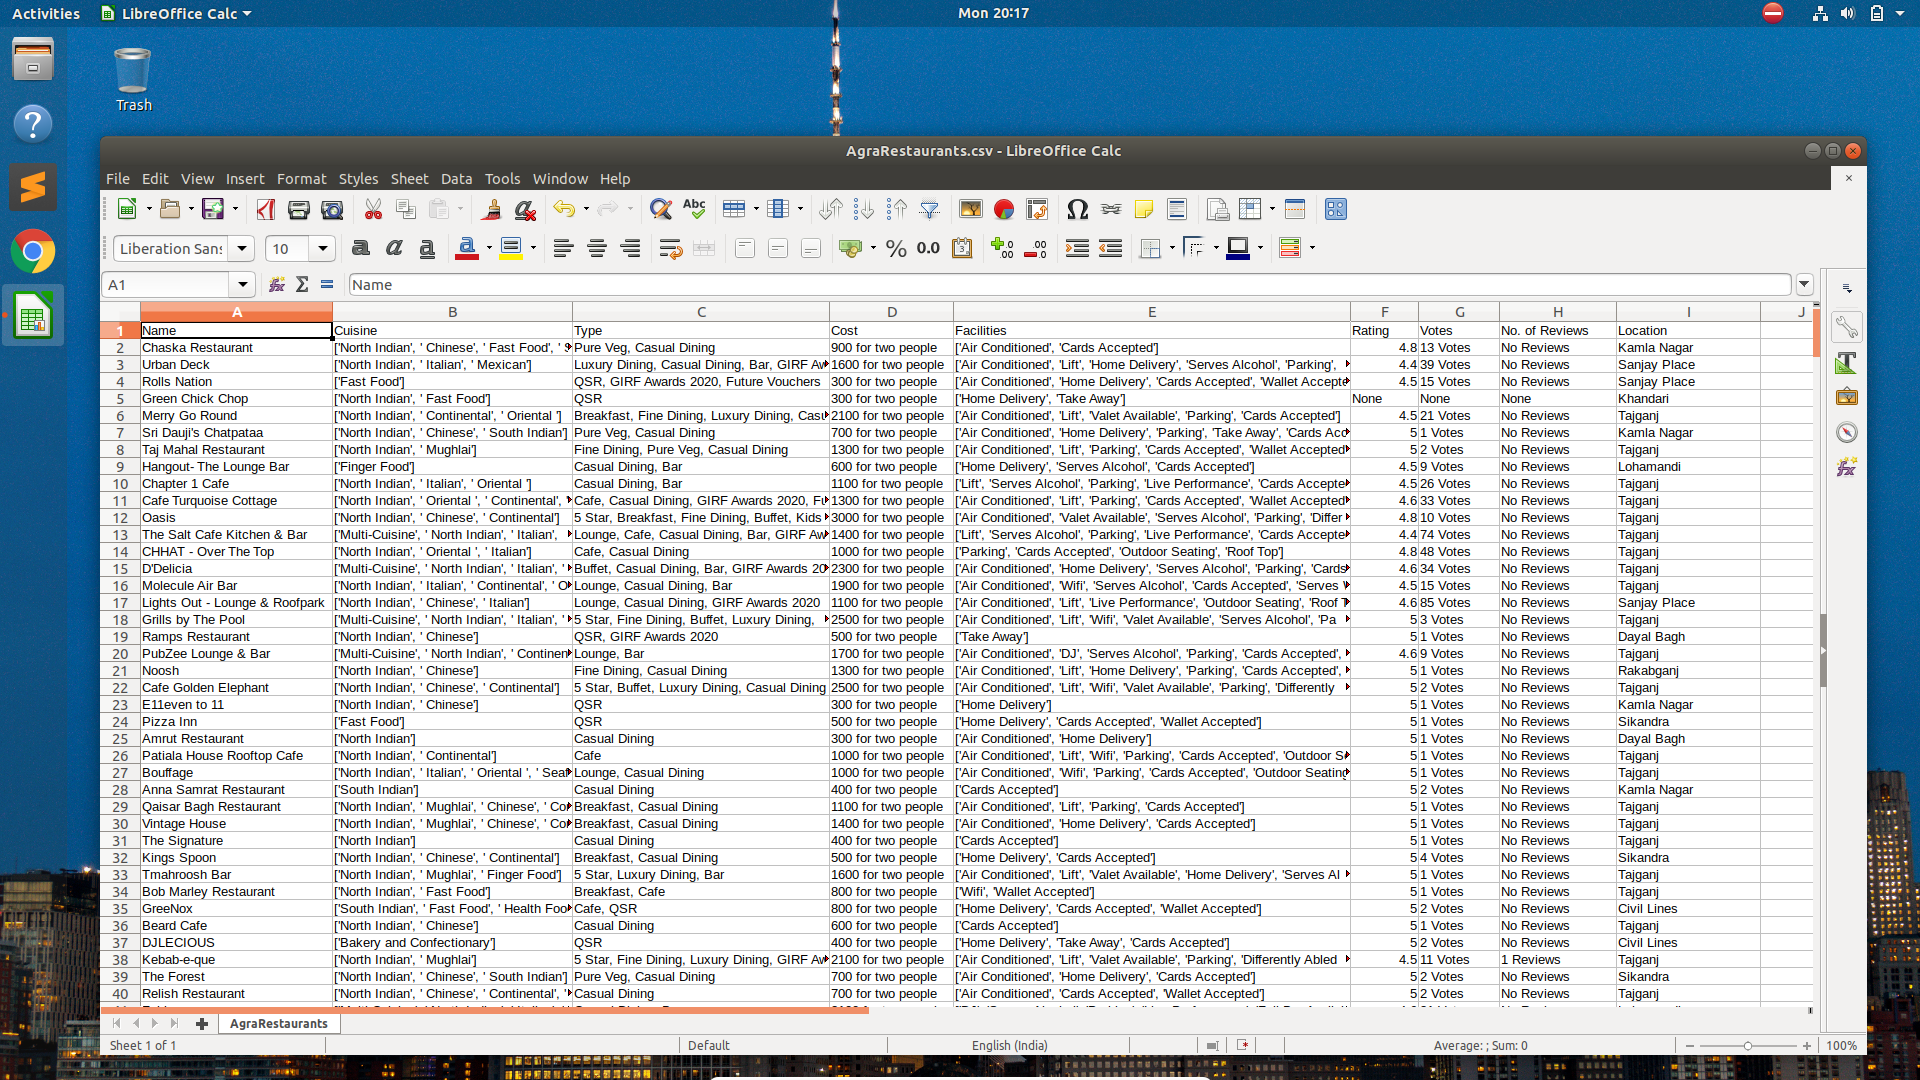
Task: Select the AgraRestaurants sheet tab
Action: pos(278,1023)
